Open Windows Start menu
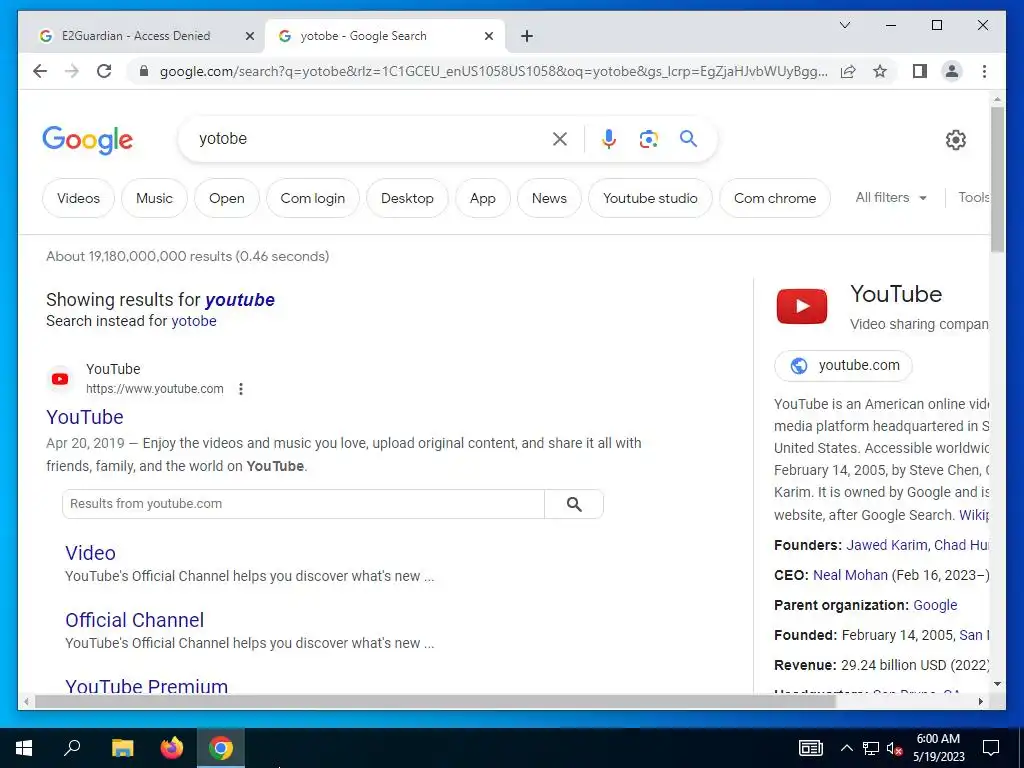Image resolution: width=1024 pixels, height=768 pixels. (x=24, y=748)
